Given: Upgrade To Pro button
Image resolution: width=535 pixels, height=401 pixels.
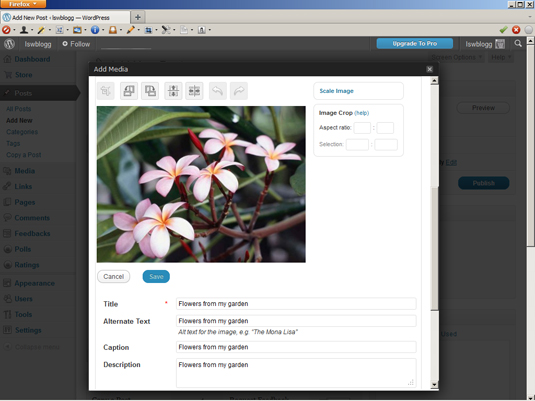Looking at the screenshot, I should click(x=415, y=44).
